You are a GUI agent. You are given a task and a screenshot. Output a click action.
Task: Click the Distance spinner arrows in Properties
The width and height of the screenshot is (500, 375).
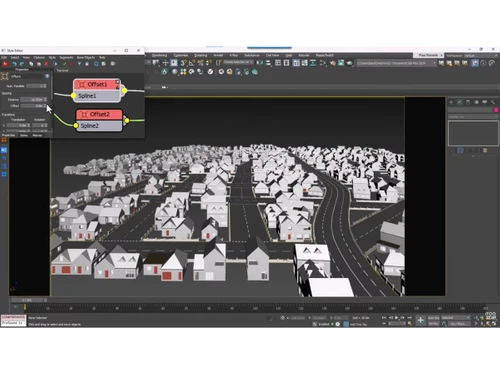(45, 99)
